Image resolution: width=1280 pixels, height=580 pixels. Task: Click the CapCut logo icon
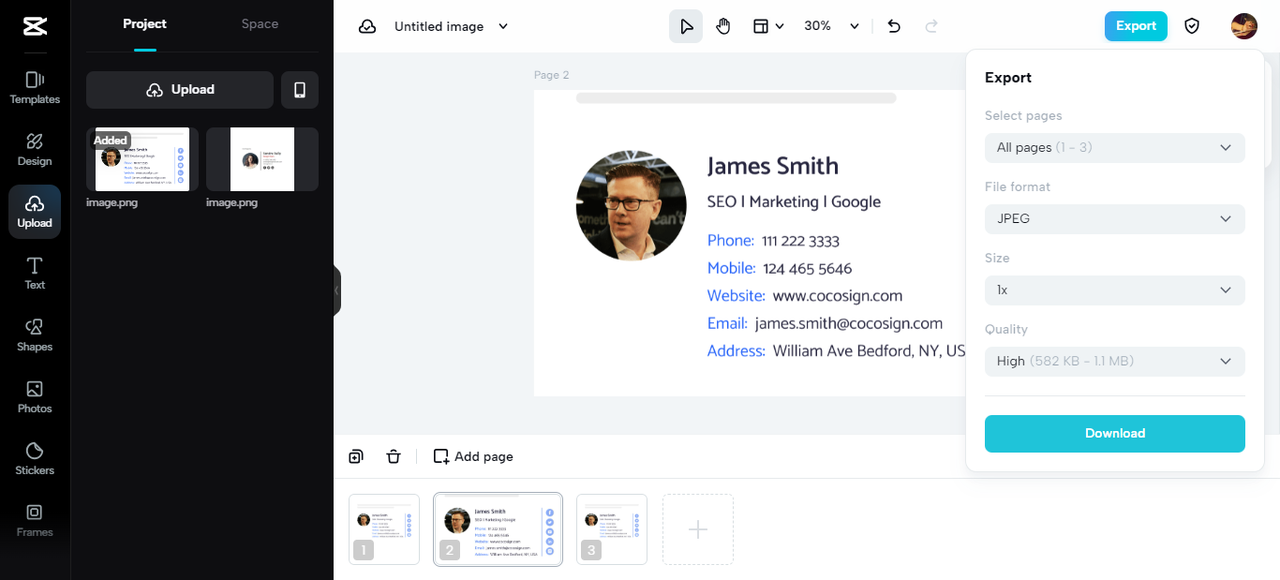pos(34,27)
